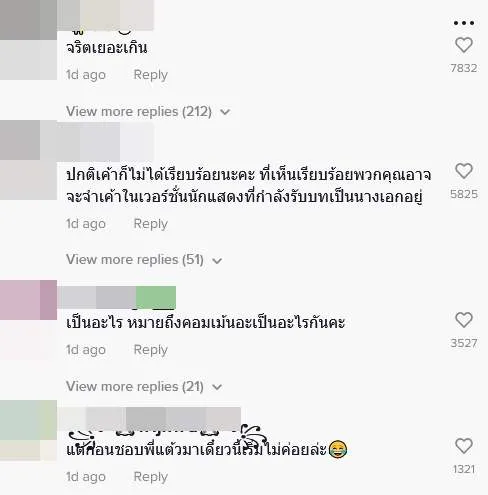Screen dimensions: 488x495
Task: Reply to the comment starting ปกติเค้าก็ไม่ได้เรียบร้อย
Action: pyautogui.click(x=151, y=224)
